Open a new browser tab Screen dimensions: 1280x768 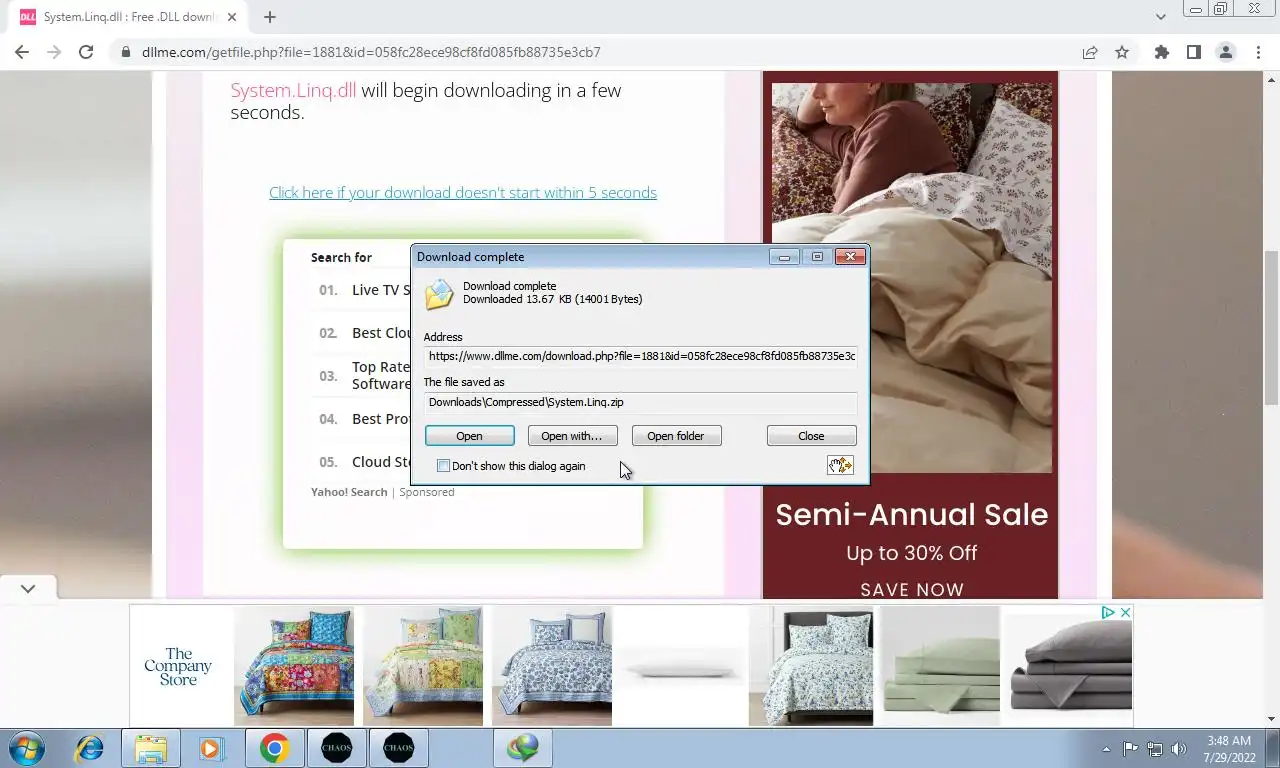[x=270, y=16]
